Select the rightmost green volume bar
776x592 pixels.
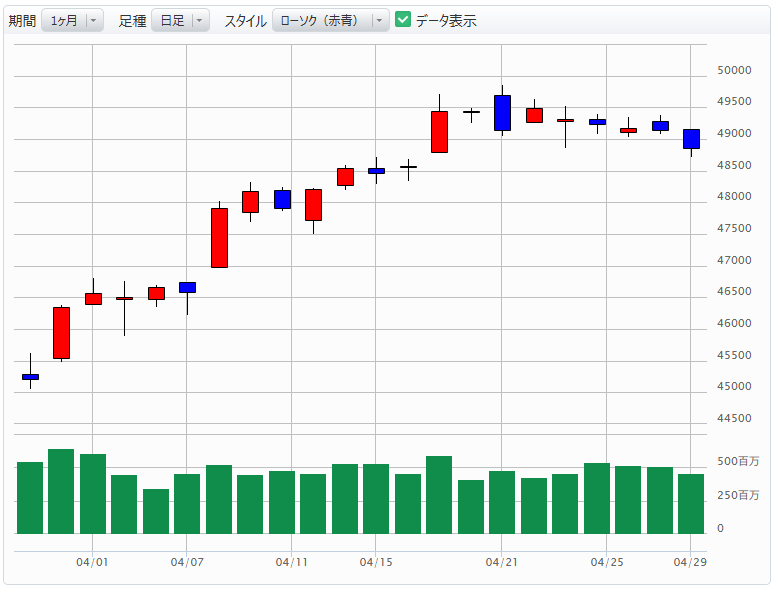691,503
